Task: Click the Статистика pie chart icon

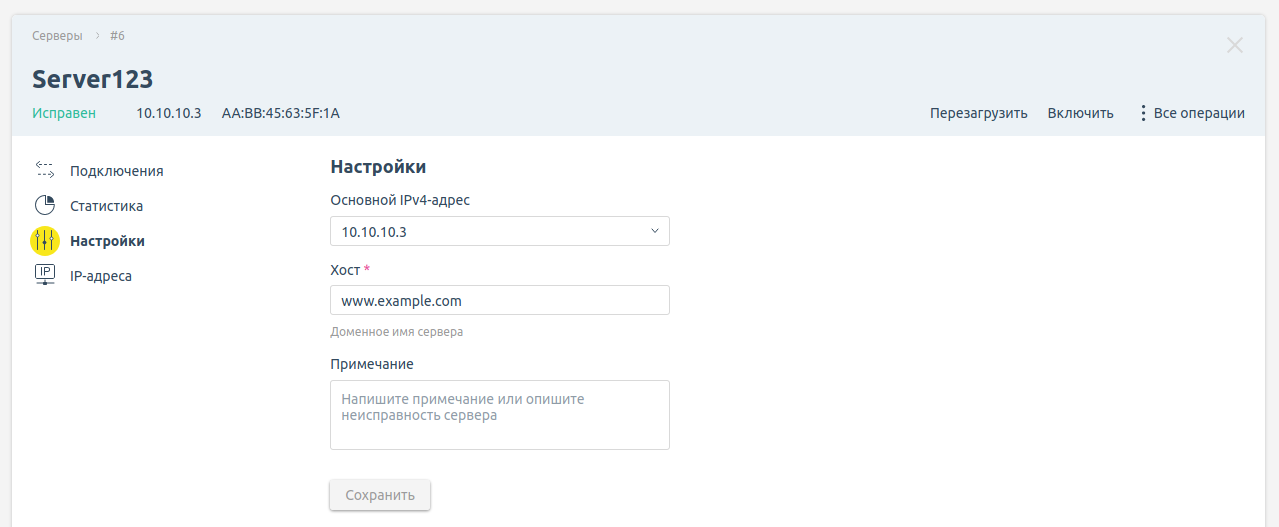Action: click(45, 206)
